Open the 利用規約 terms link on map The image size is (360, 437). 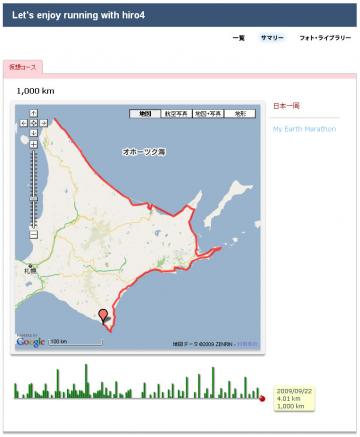click(x=247, y=344)
